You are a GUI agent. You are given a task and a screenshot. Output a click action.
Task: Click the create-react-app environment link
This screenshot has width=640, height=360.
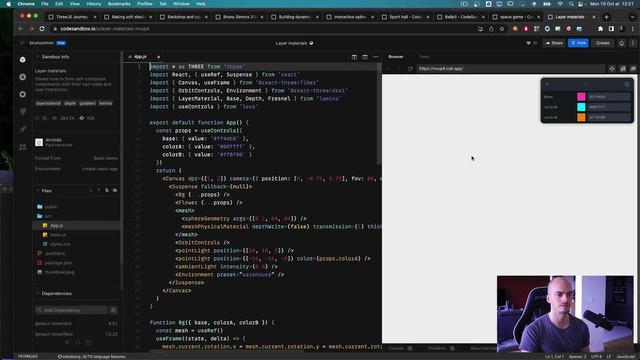click(x=100, y=169)
